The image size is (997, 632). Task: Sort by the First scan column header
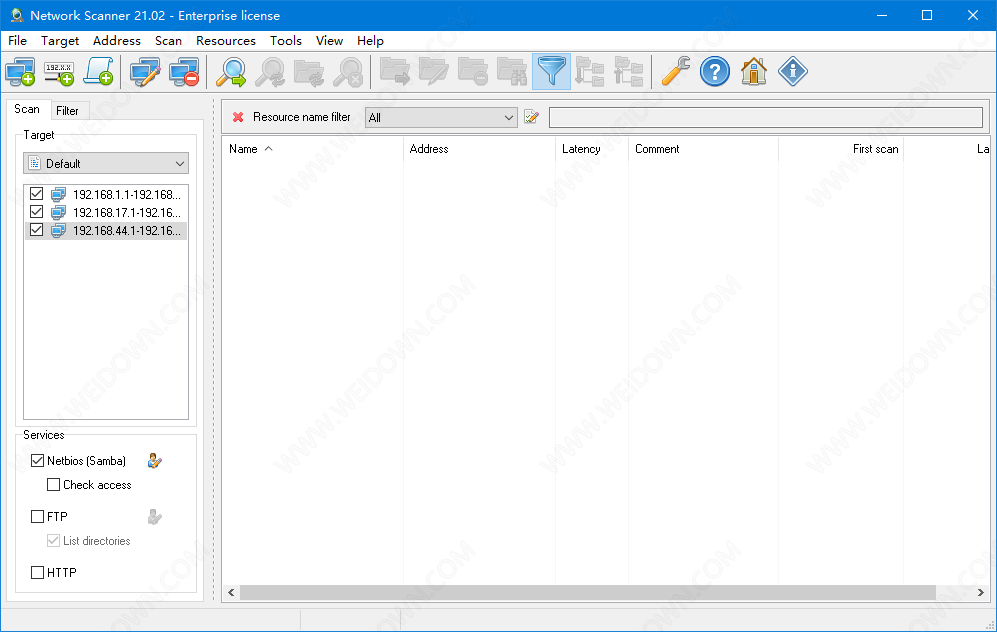pyautogui.click(x=841, y=149)
